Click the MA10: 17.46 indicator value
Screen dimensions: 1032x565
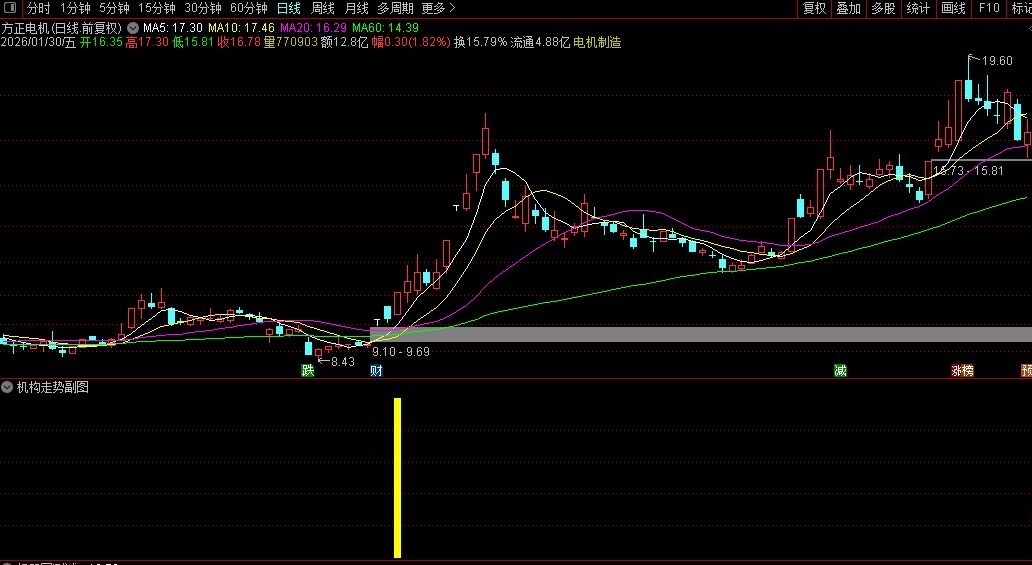click(241, 28)
